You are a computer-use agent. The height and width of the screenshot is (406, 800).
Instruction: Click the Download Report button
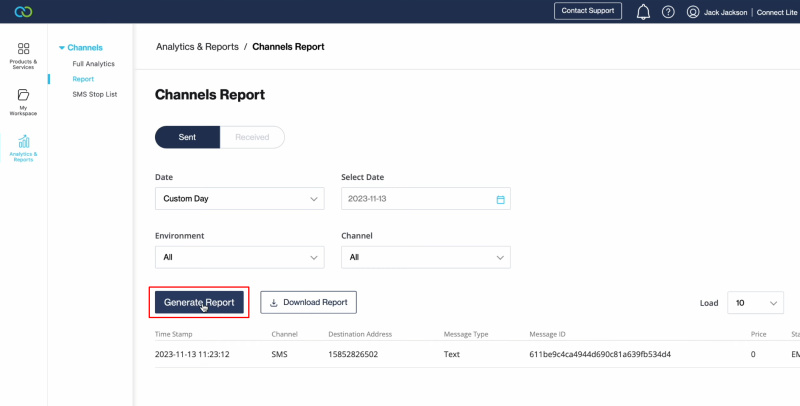[x=308, y=302]
